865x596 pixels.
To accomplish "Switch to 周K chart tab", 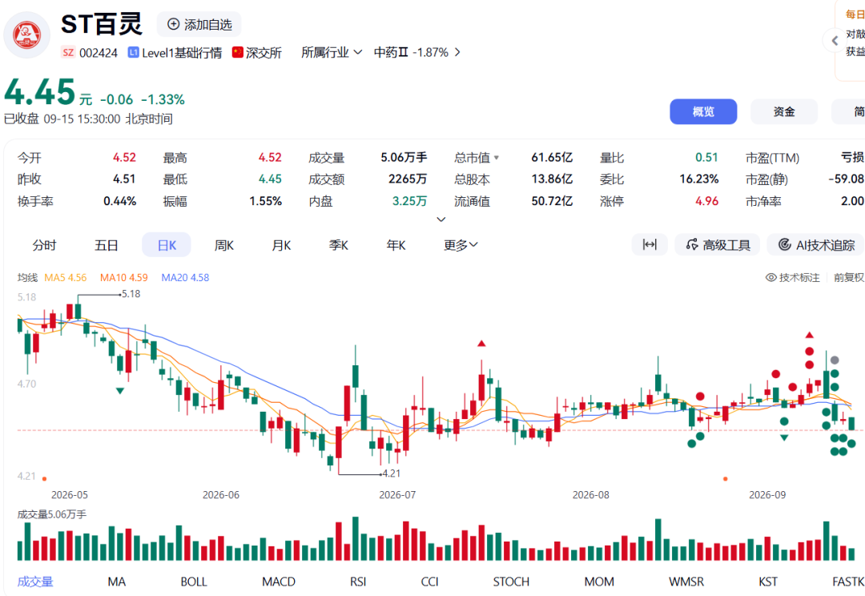I will coord(223,244).
